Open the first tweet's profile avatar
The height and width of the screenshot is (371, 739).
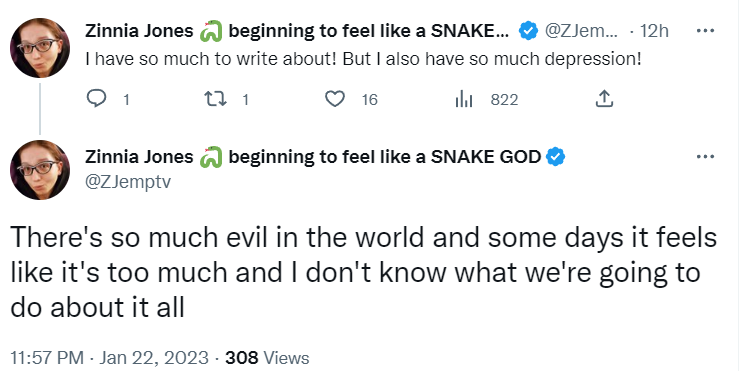coord(40,48)
